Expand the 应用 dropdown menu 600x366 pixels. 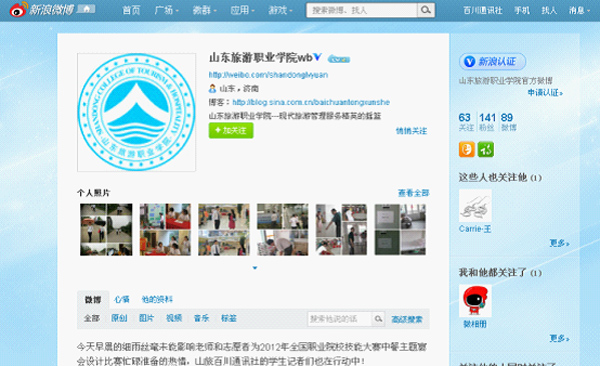click(242, 10)
